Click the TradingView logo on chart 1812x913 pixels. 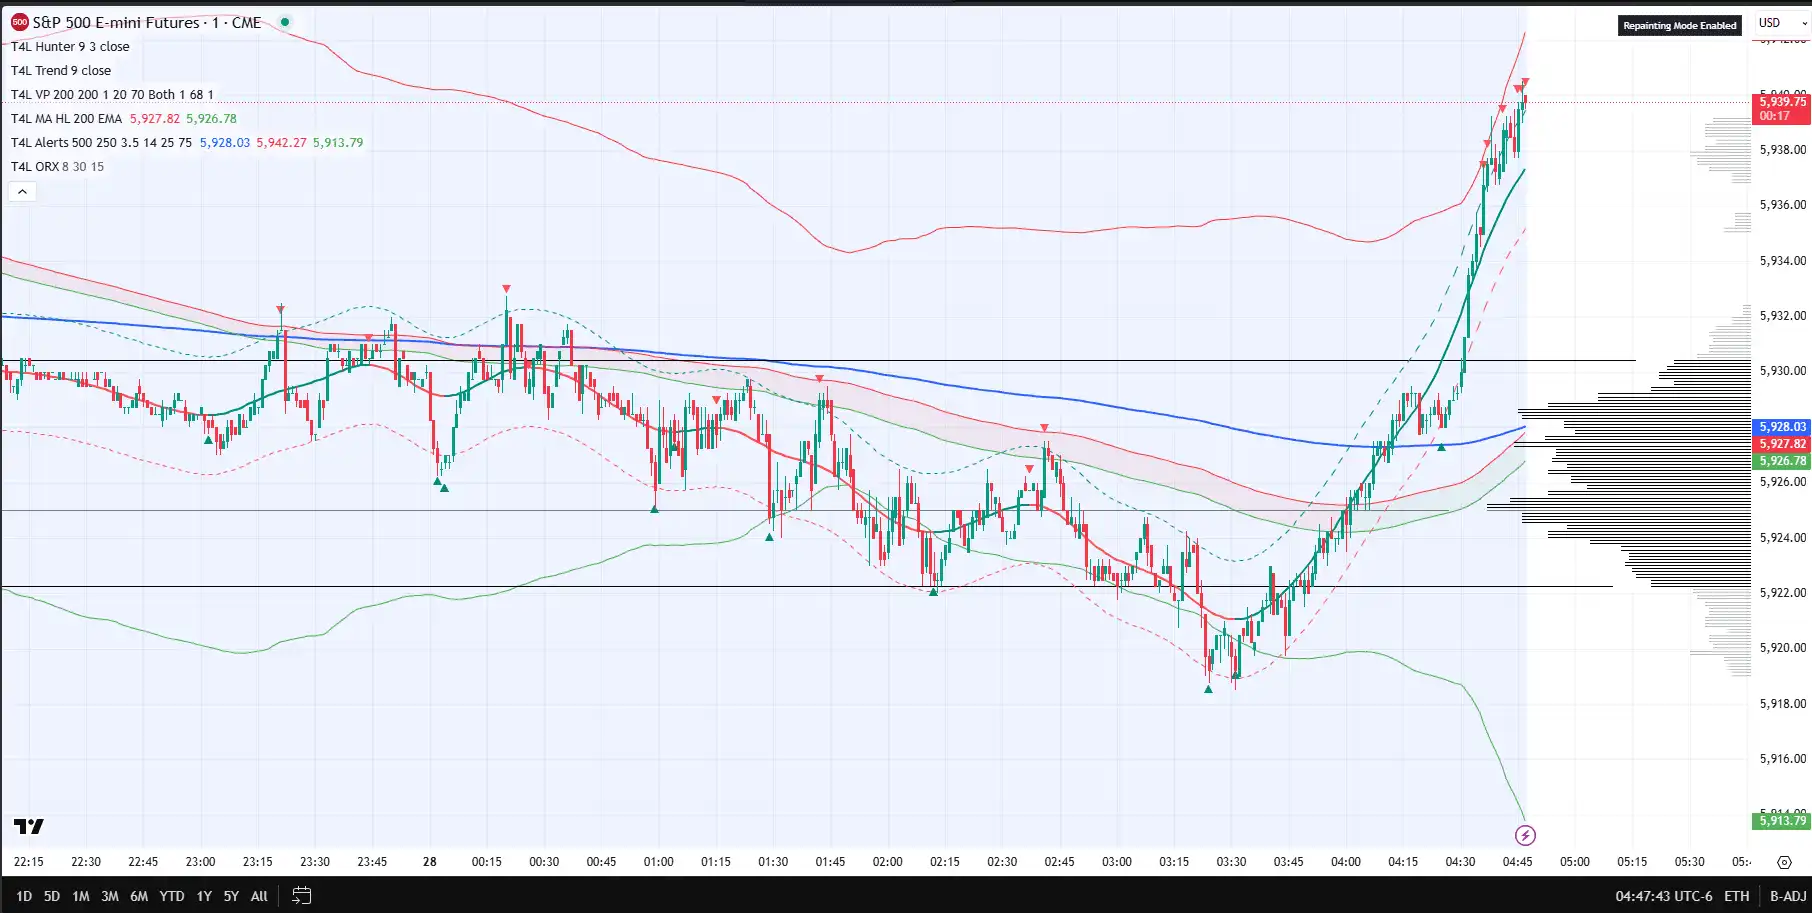[29, 826]
